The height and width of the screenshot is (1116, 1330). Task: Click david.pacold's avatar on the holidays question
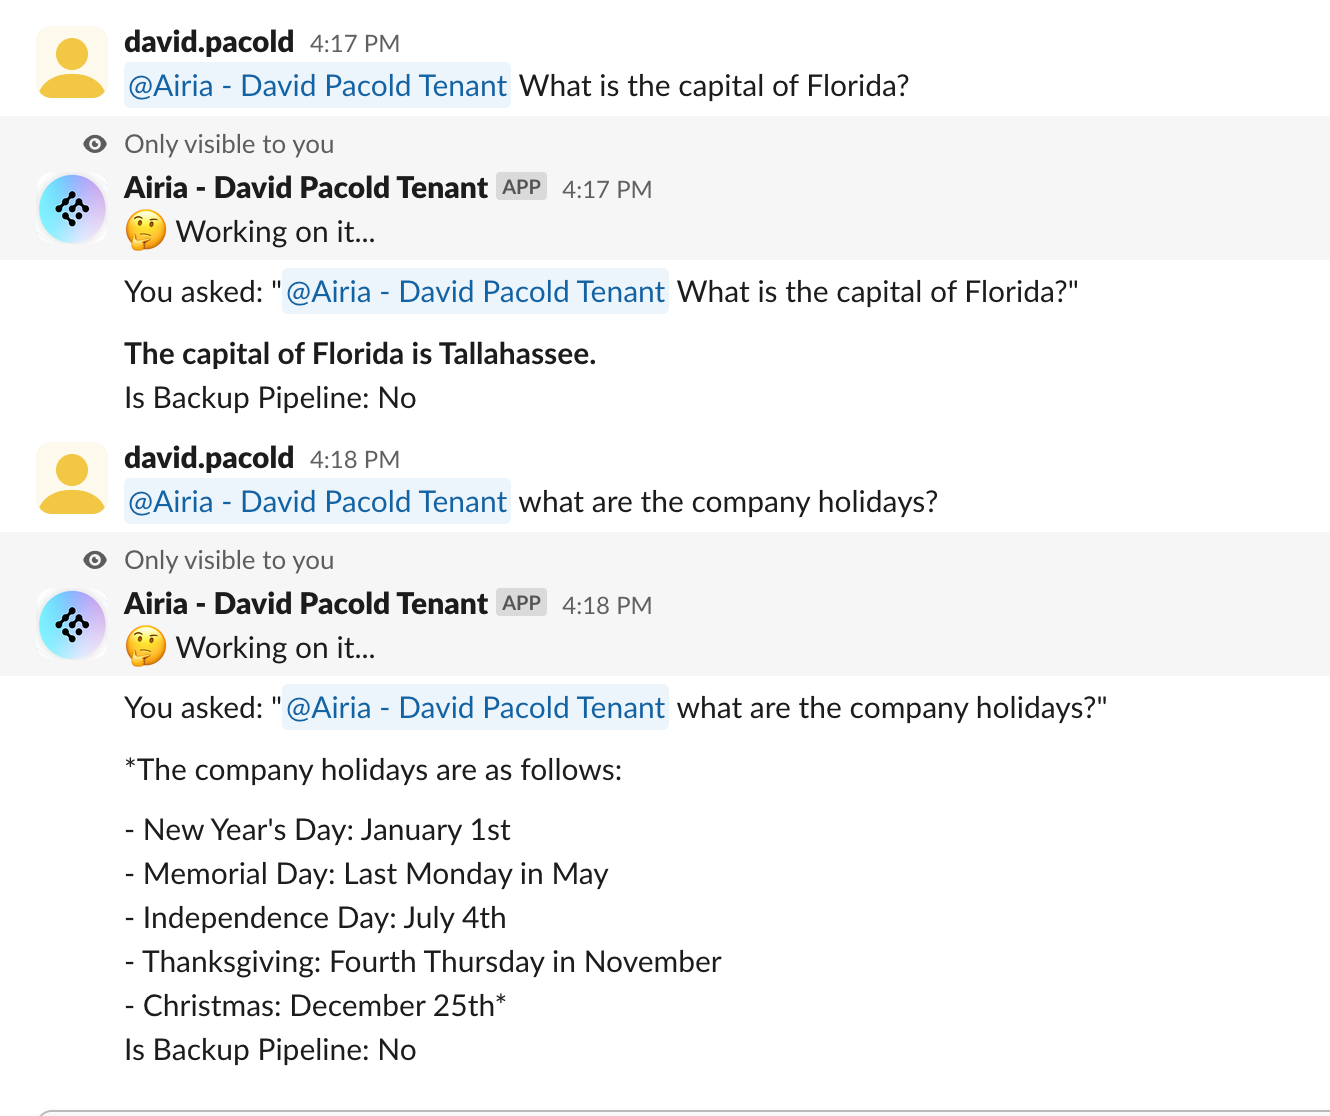pos(71,477)
